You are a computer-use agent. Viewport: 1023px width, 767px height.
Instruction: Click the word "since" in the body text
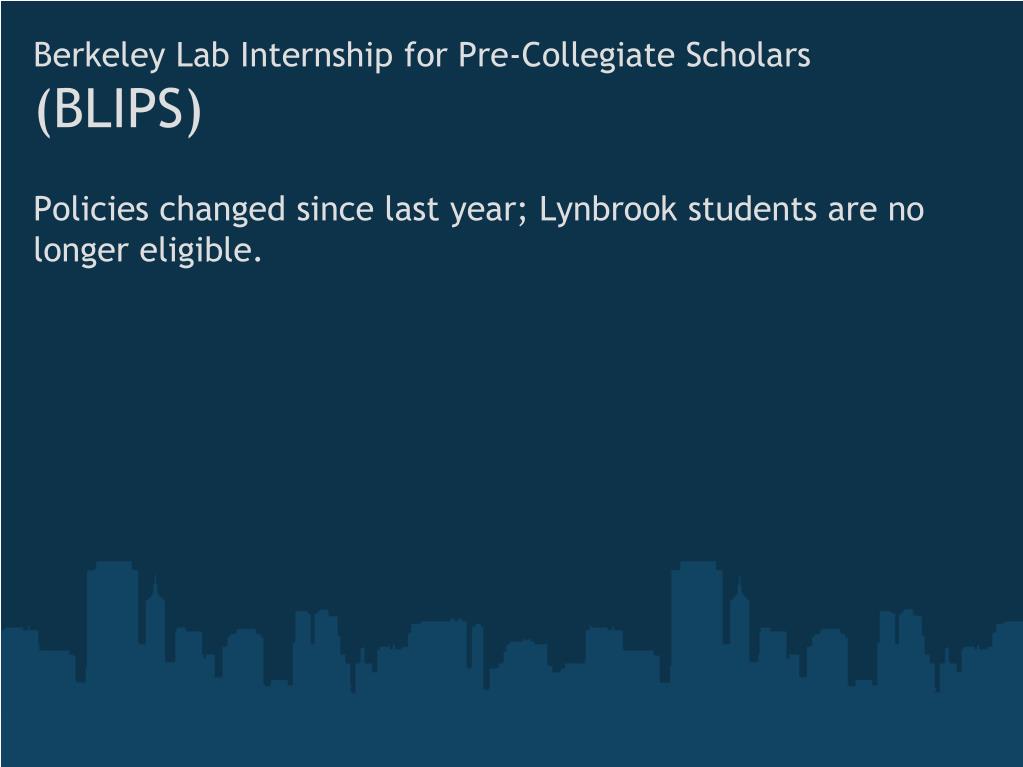335,210
